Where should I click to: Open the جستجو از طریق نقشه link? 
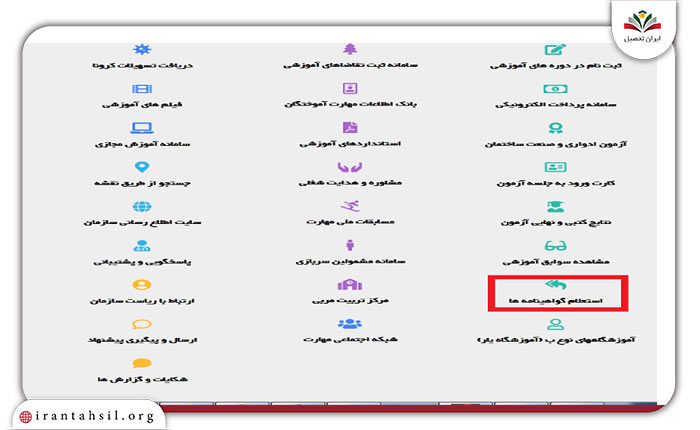[142, 183]
